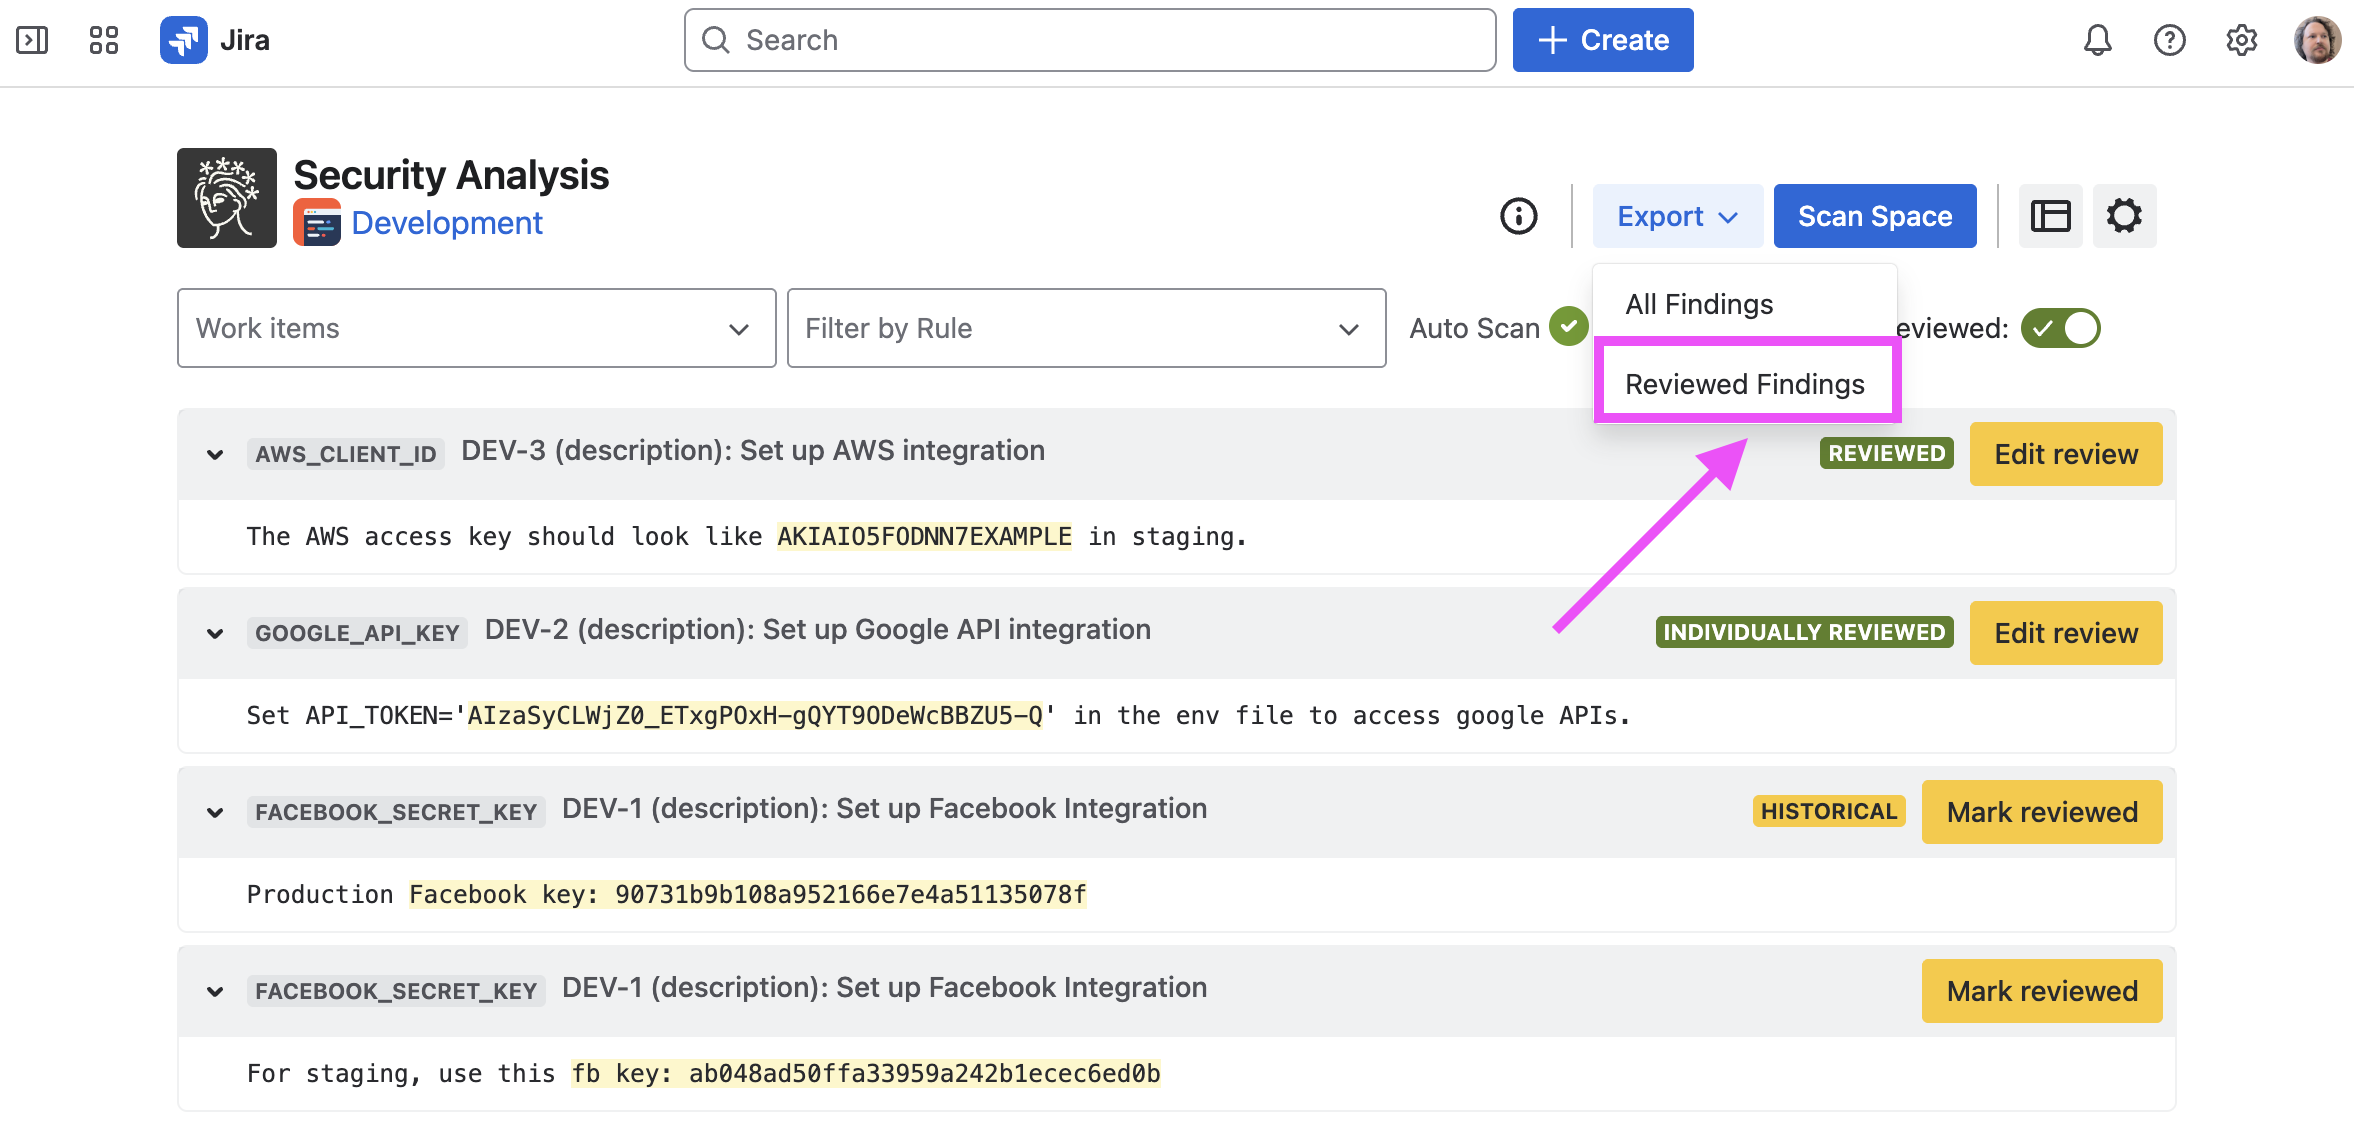Open Jira settings gear in top bar
The height and width of the screenshot is (1146, 2354).
(2241, 40)
